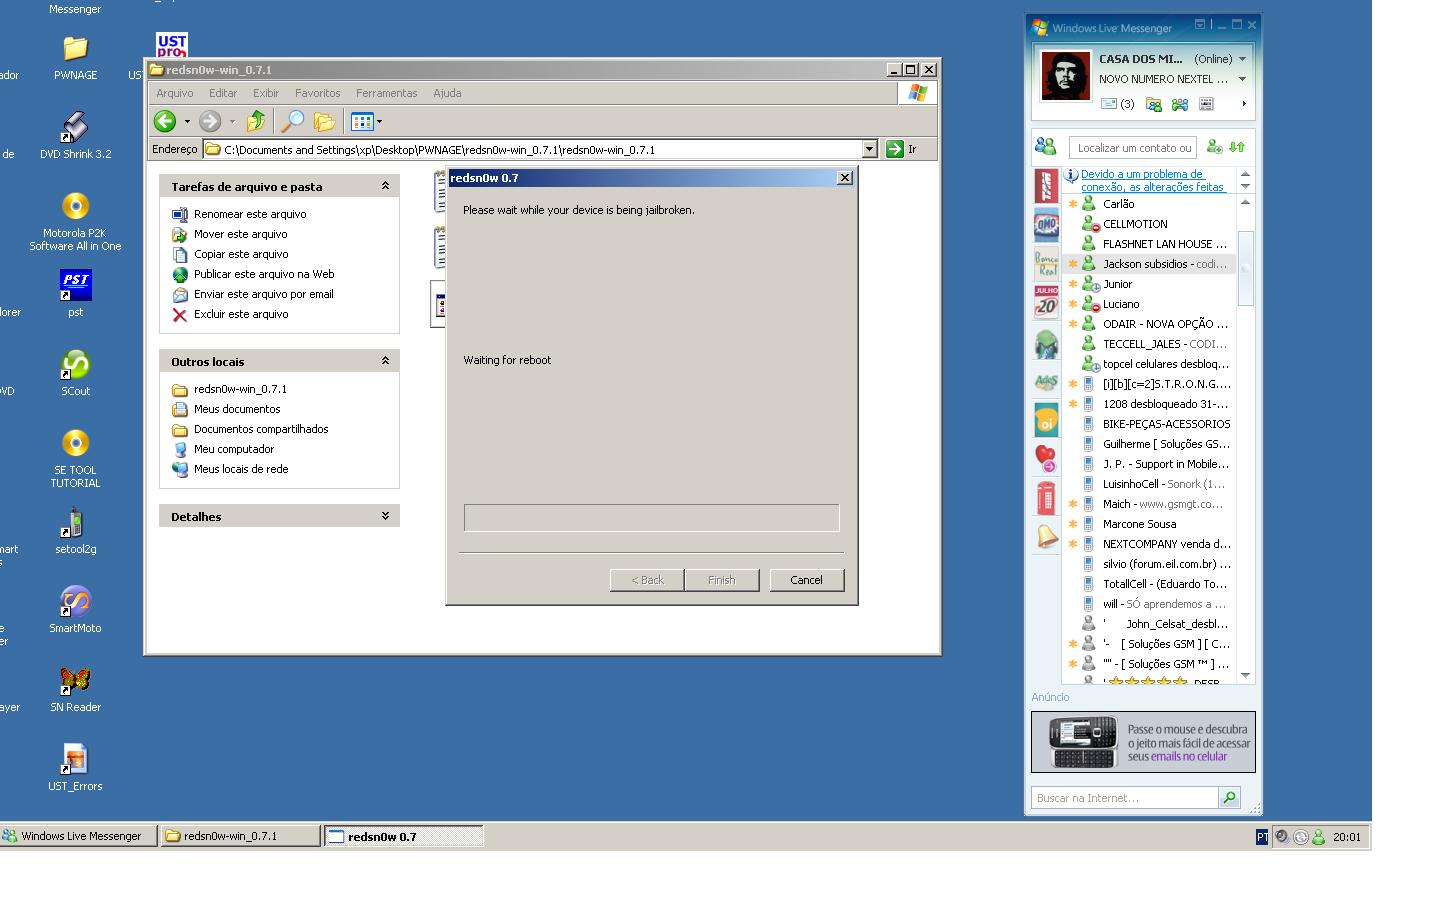Click the Localizar um contato search field
Image resolution: width=1440 pixels, height=900 pixels.
click(x=1133, y=147)
